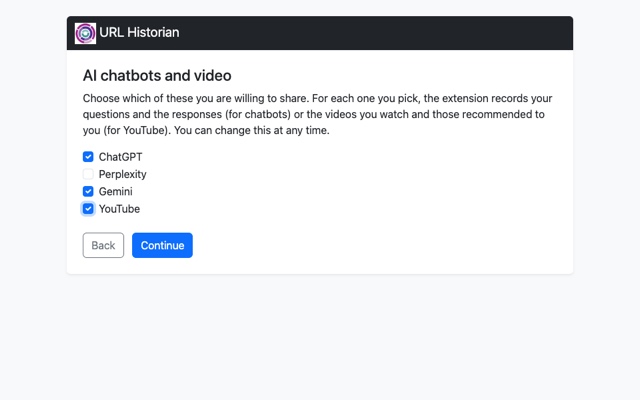Enable the Perplexity checkbox

pyautogui.click(x=88, y=174)
